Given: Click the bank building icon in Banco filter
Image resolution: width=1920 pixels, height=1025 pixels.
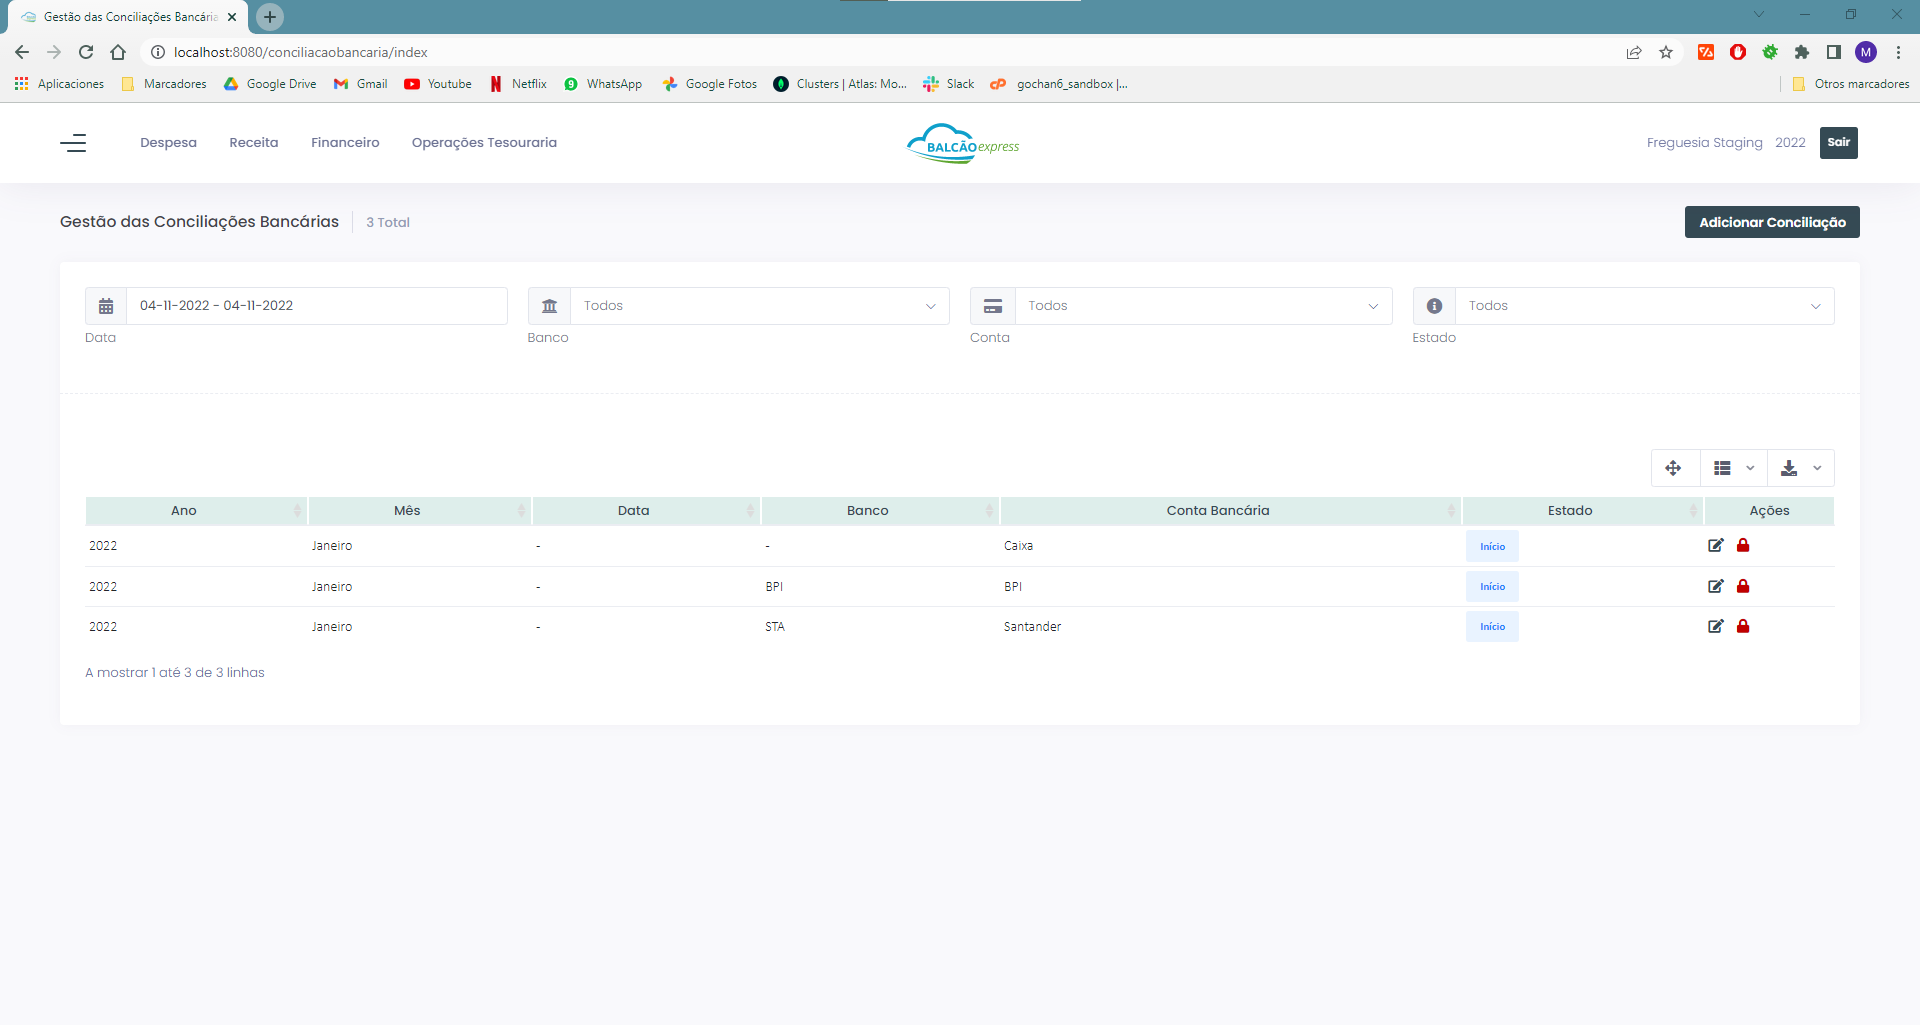Looking at the screenshot, I should 549,306.
